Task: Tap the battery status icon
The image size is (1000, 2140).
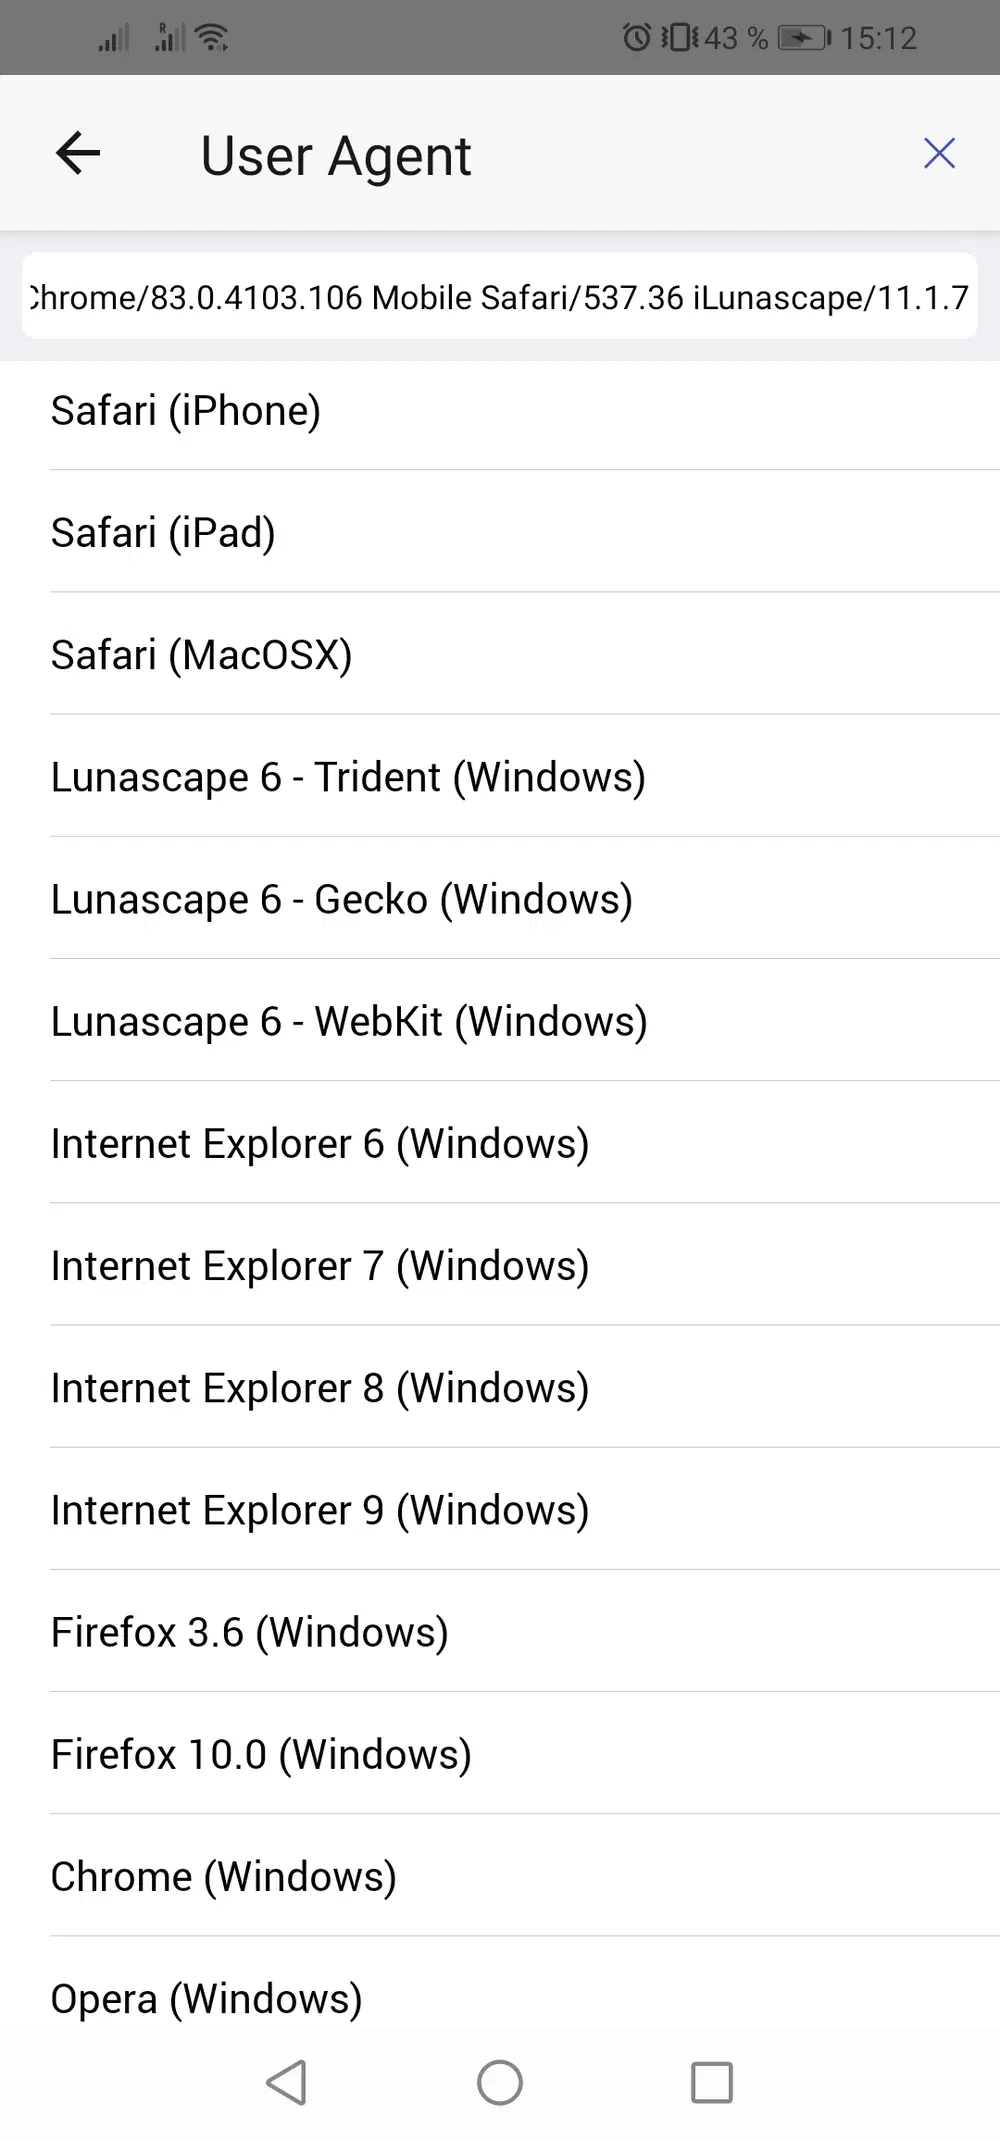Action: [x=804, y=38]
